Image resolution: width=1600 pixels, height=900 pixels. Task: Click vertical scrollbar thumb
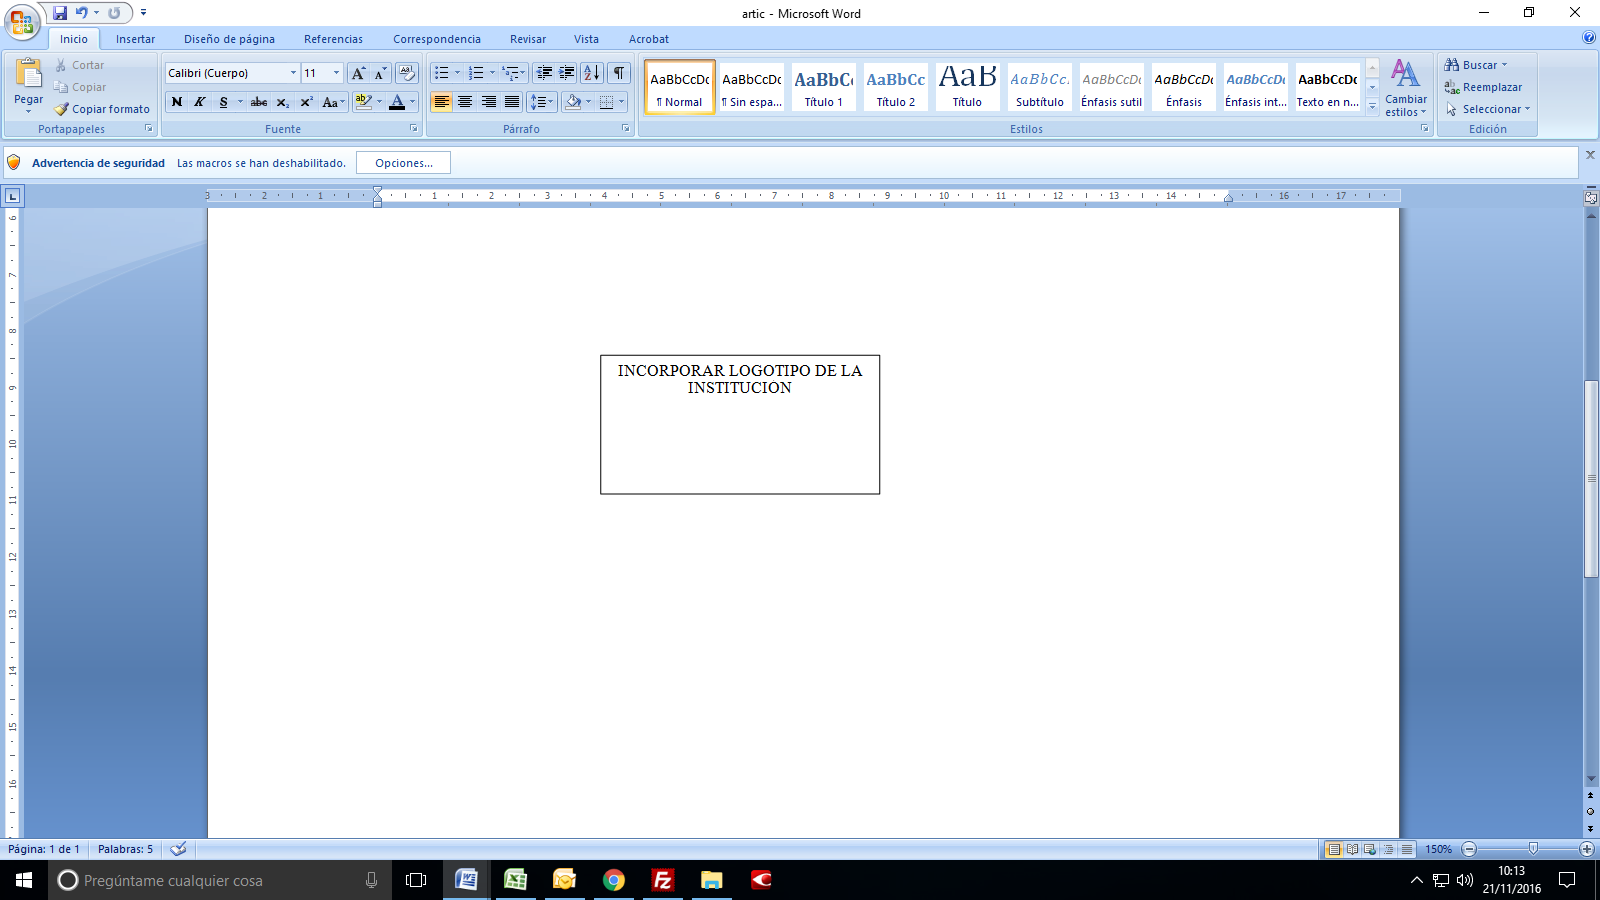coord(1591,478)
